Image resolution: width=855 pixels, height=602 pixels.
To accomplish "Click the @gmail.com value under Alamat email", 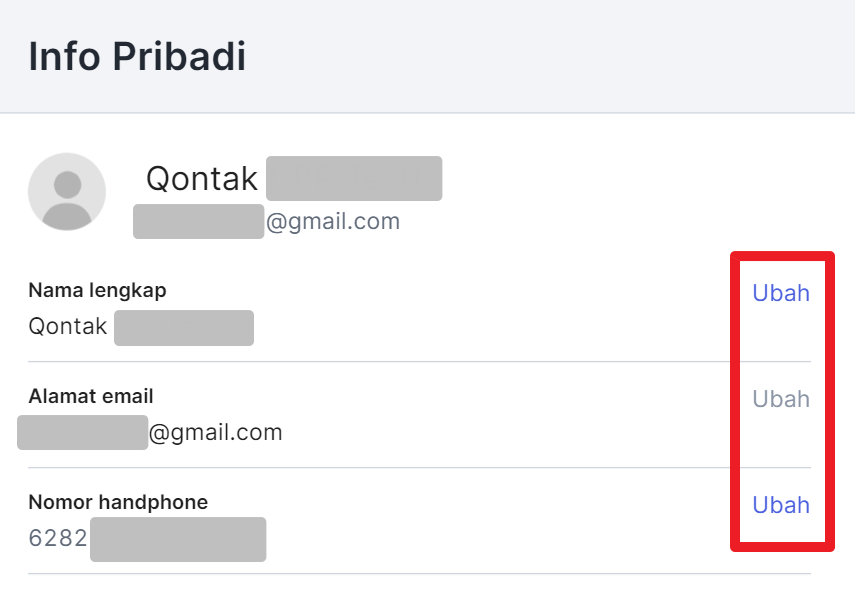I will coord(215,432).
